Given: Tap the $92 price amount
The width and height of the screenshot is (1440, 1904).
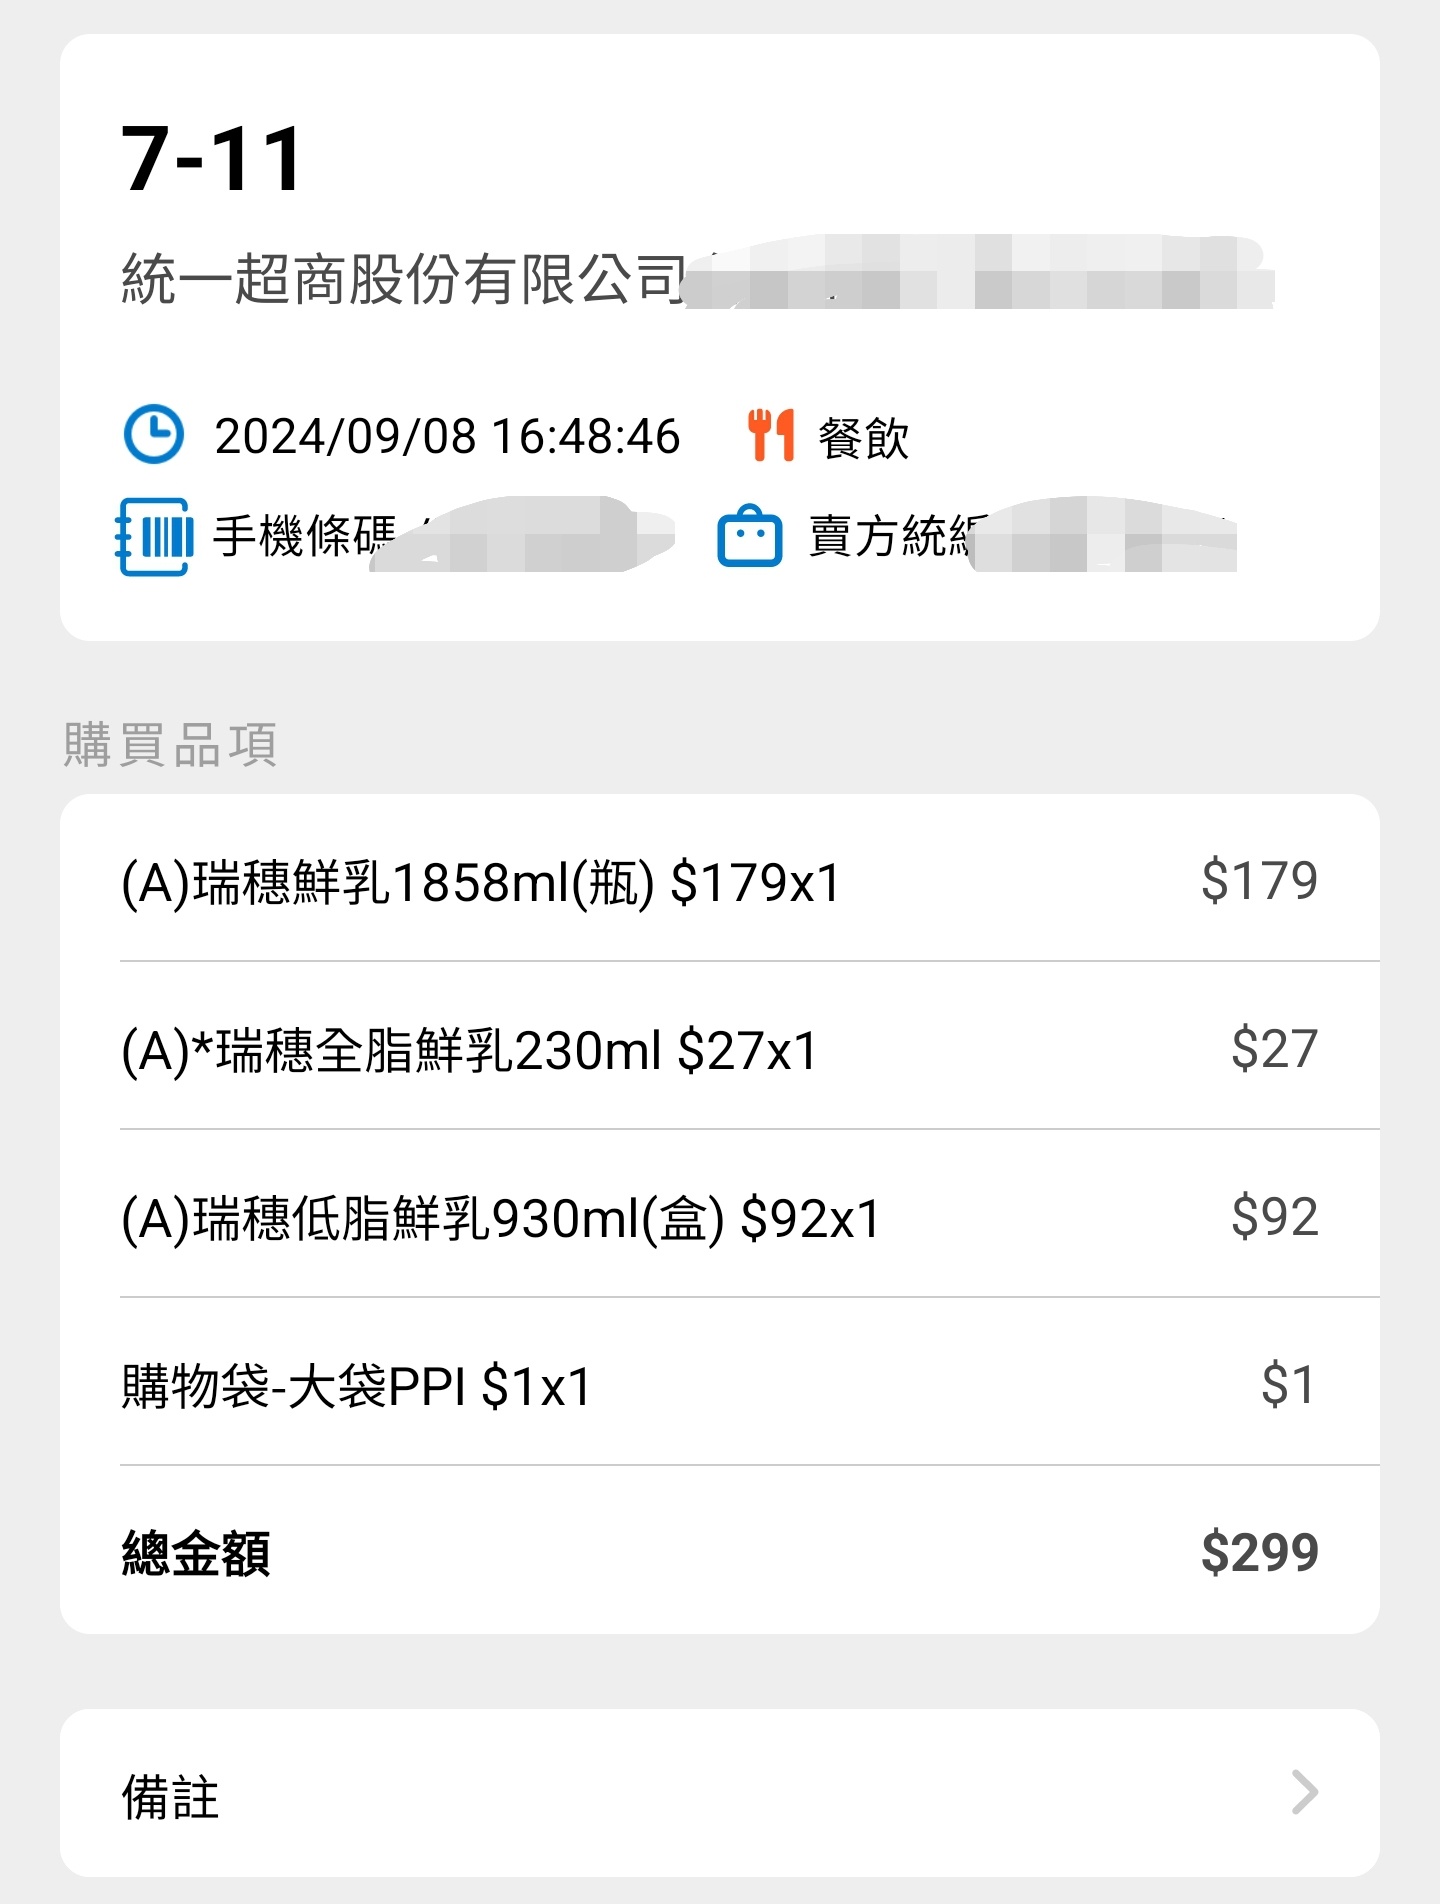Looking at the screenshot, I should [1274, 1217].
